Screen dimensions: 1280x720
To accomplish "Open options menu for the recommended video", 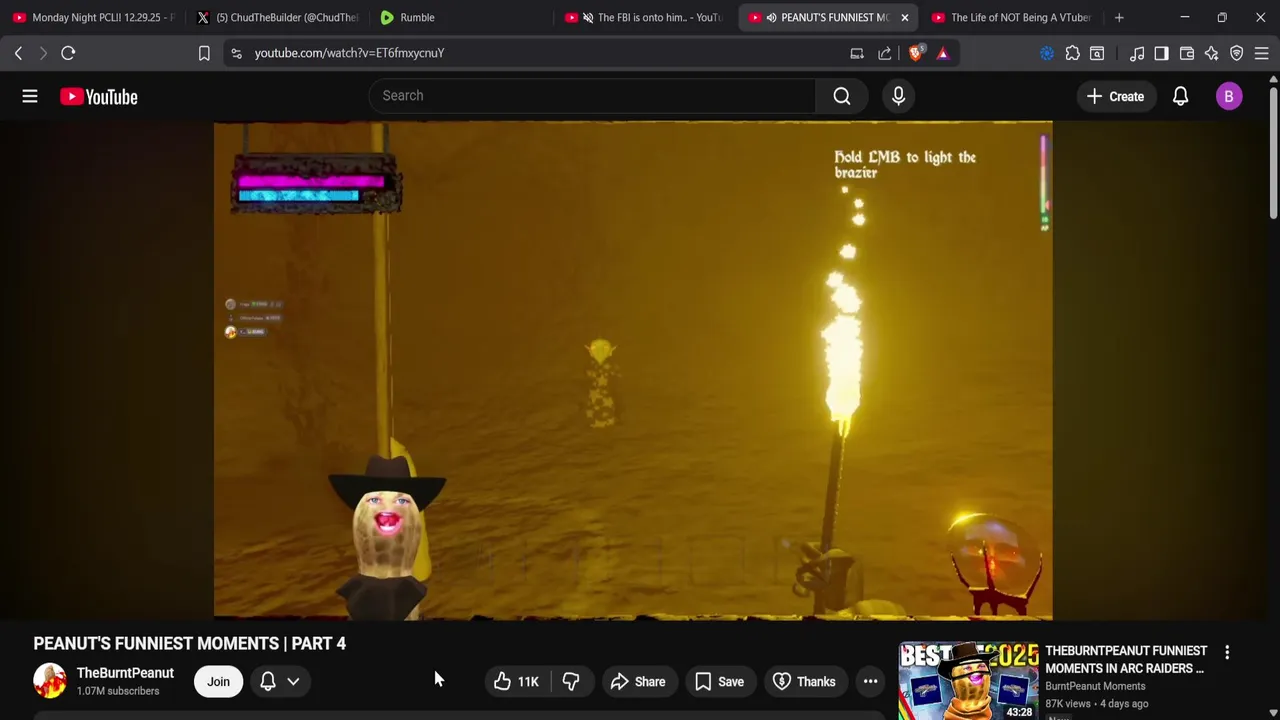I will point(1227,652).
